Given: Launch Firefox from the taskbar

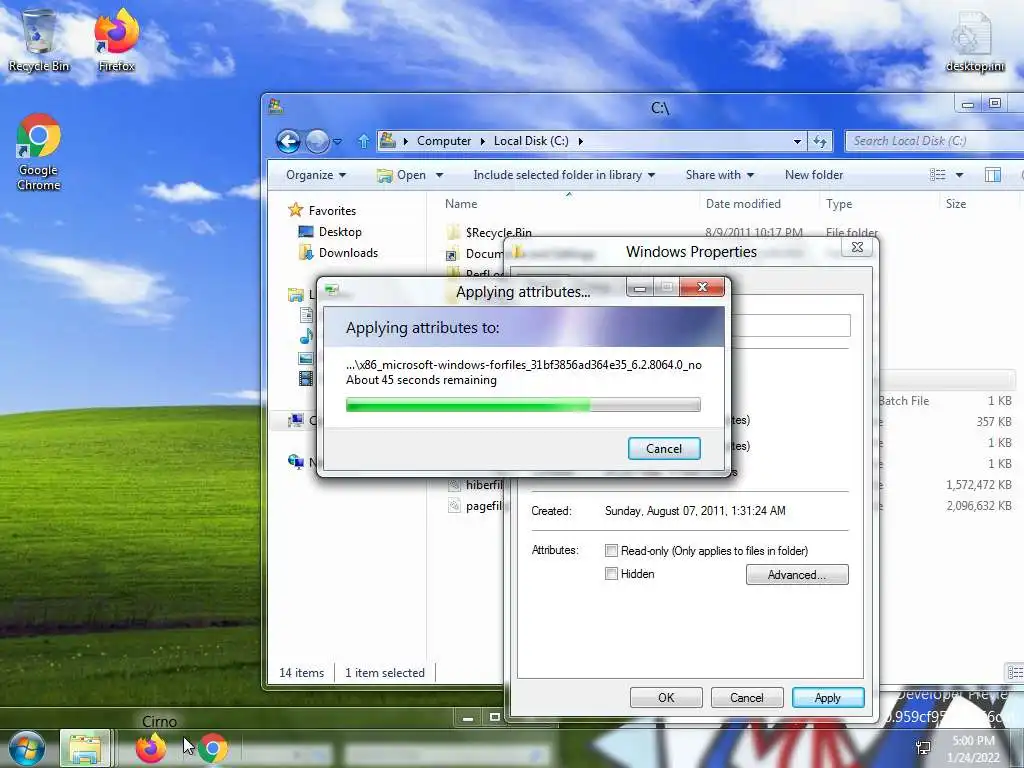Looking at the screenshot, I should [x=151, y=748].
